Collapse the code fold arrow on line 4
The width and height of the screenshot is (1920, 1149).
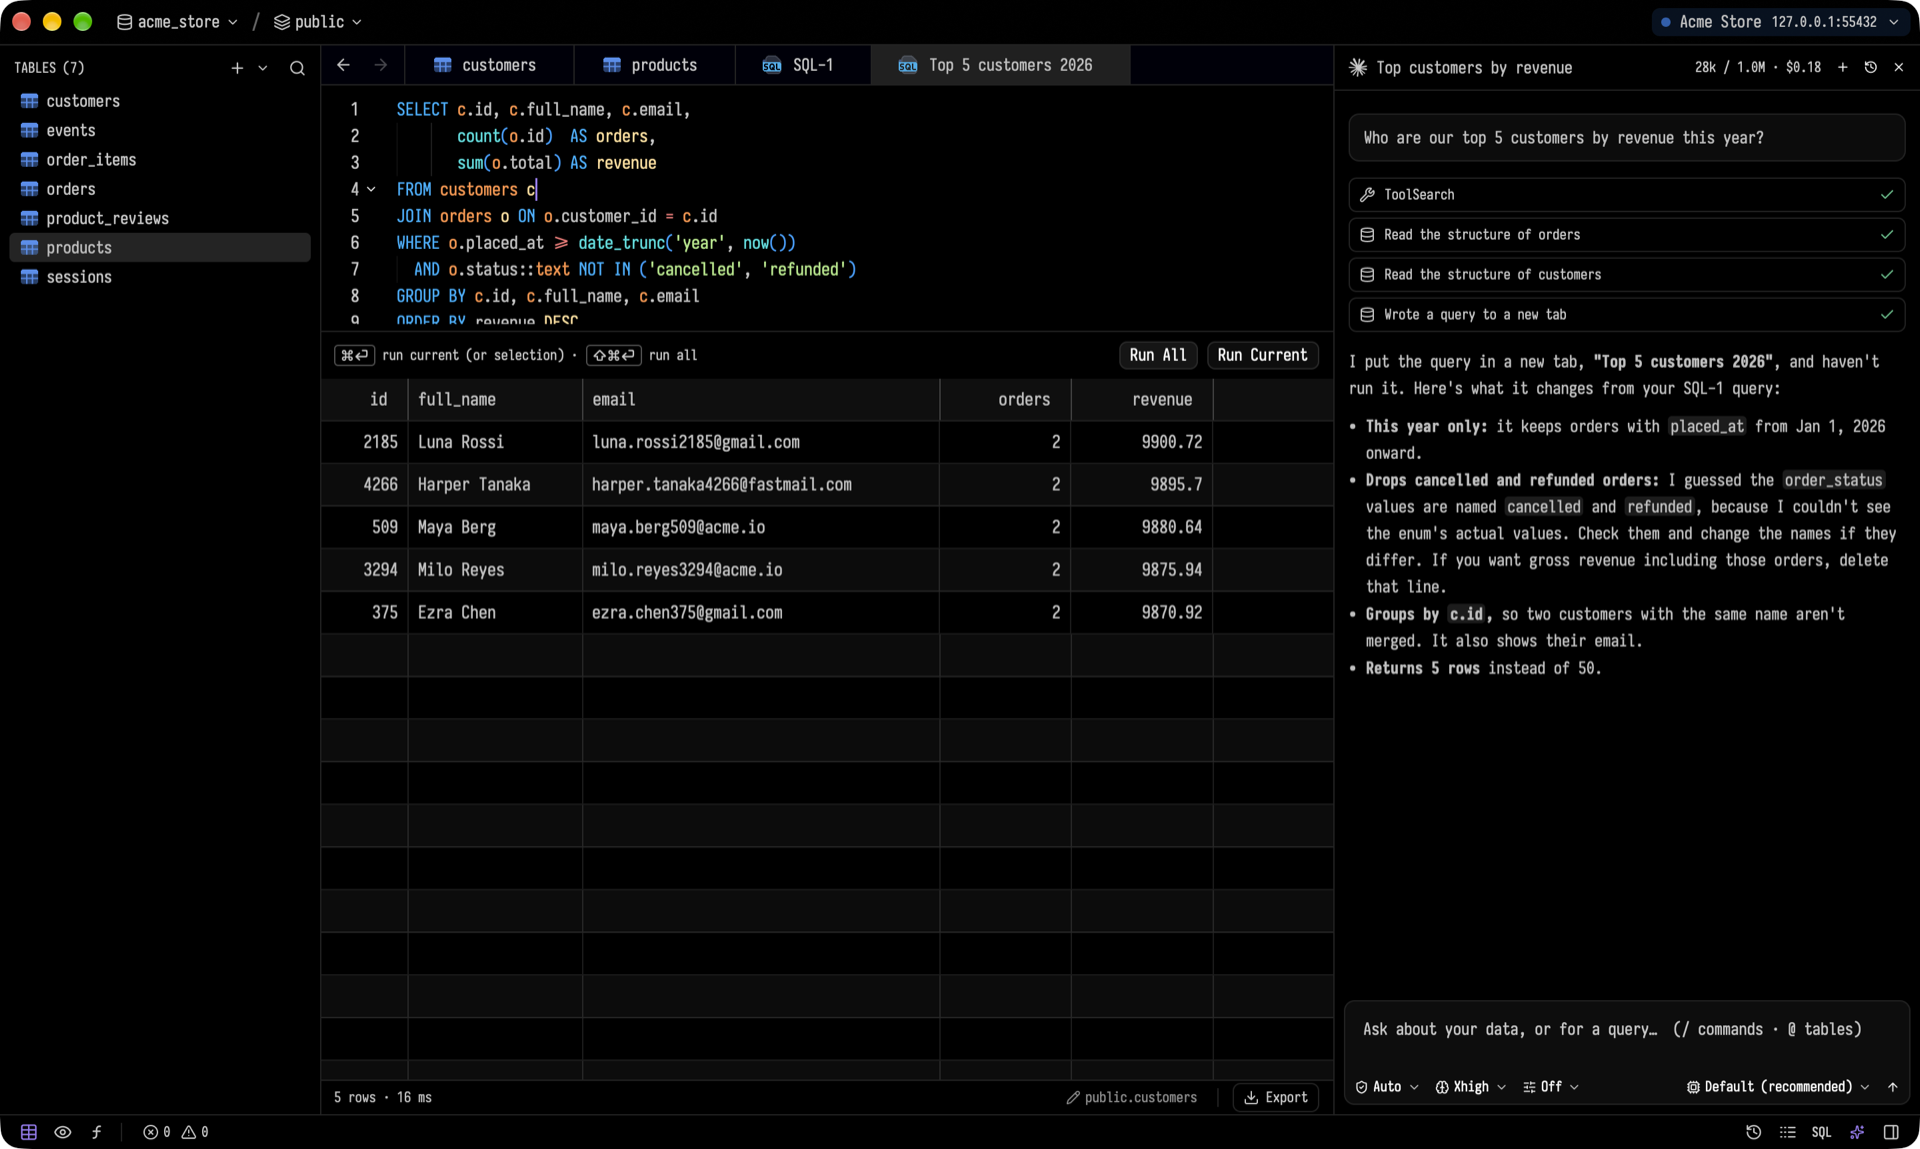coord(371,190)
